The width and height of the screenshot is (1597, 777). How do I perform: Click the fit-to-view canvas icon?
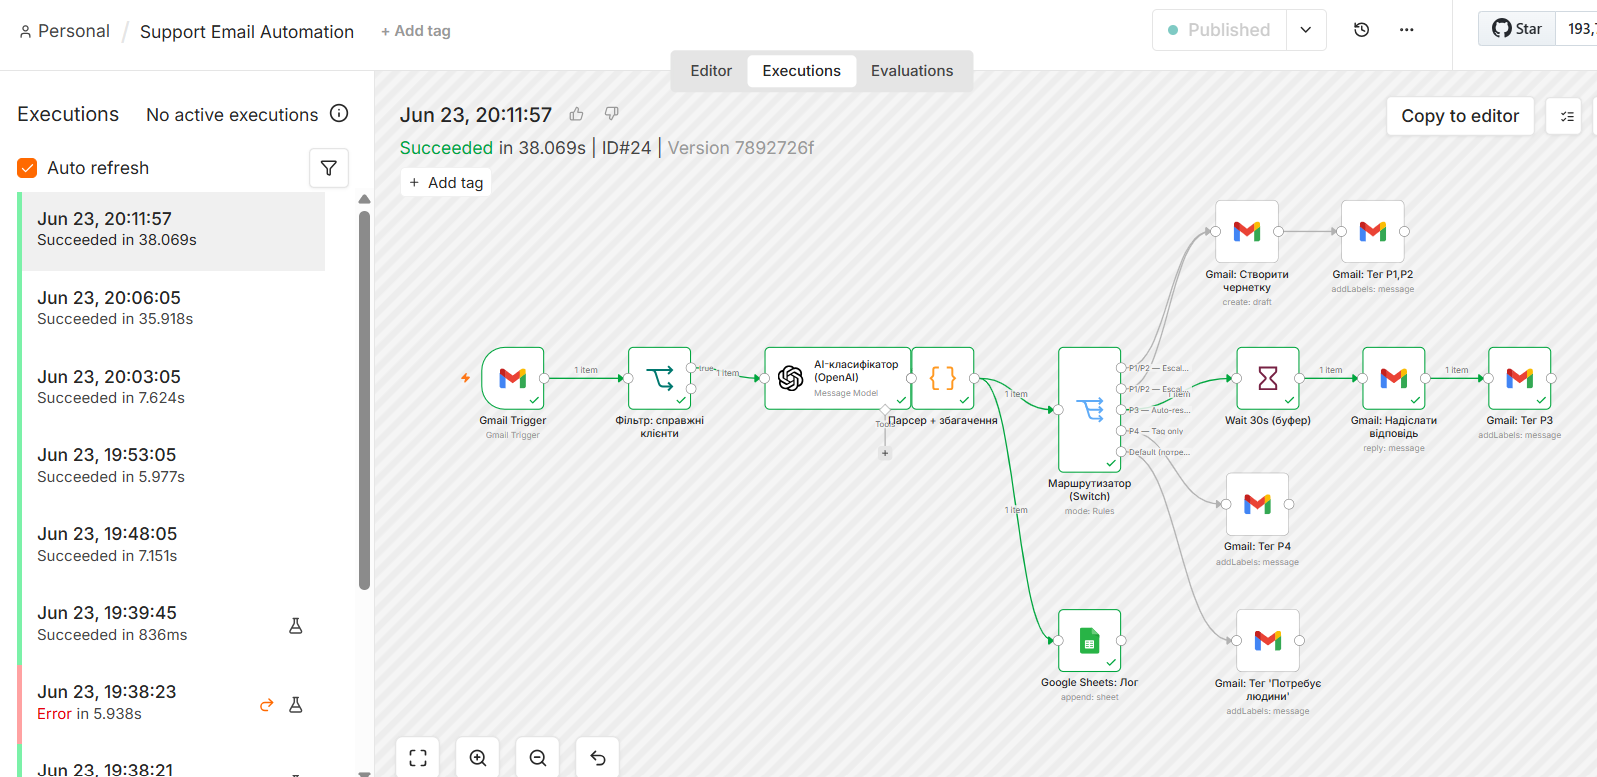click(x=418, y=758)
